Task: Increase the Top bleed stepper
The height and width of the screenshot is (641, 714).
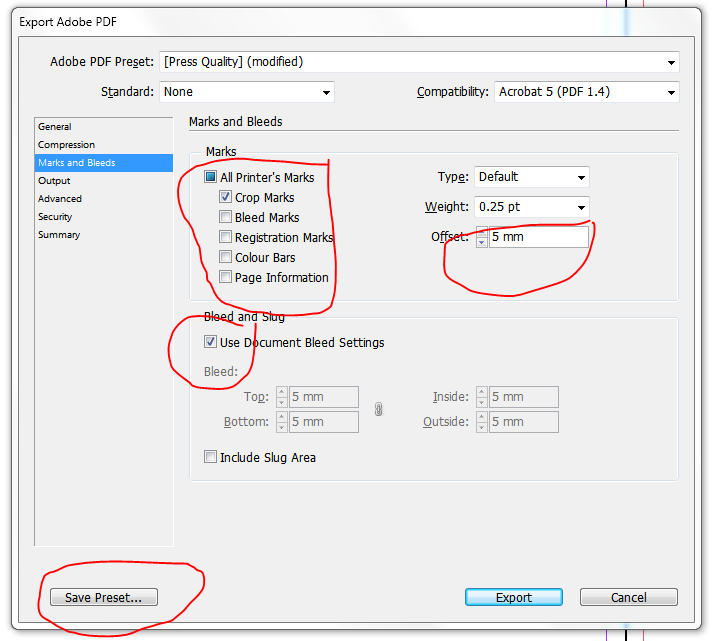Action: 282,392
